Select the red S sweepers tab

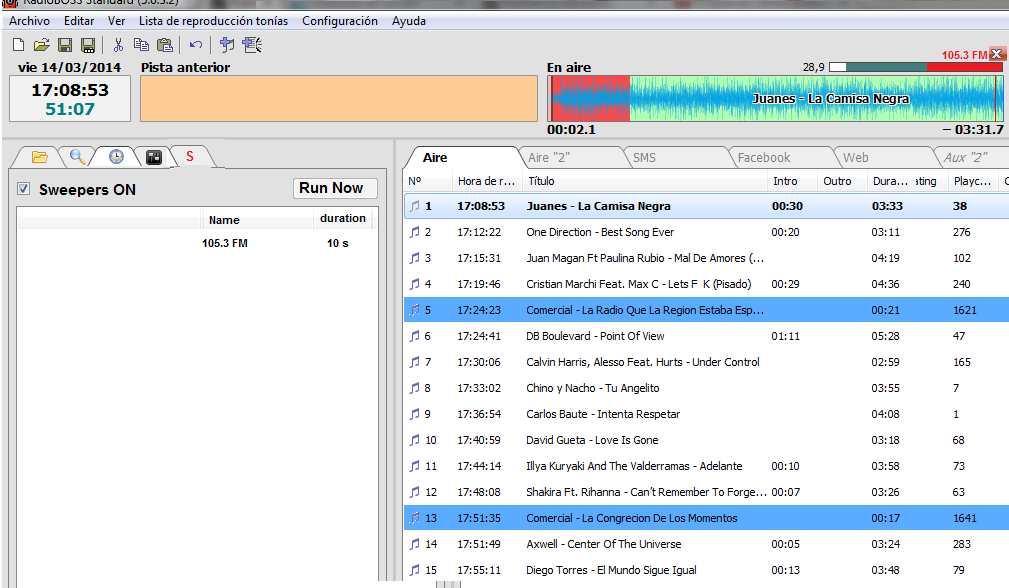coord(190,156)
